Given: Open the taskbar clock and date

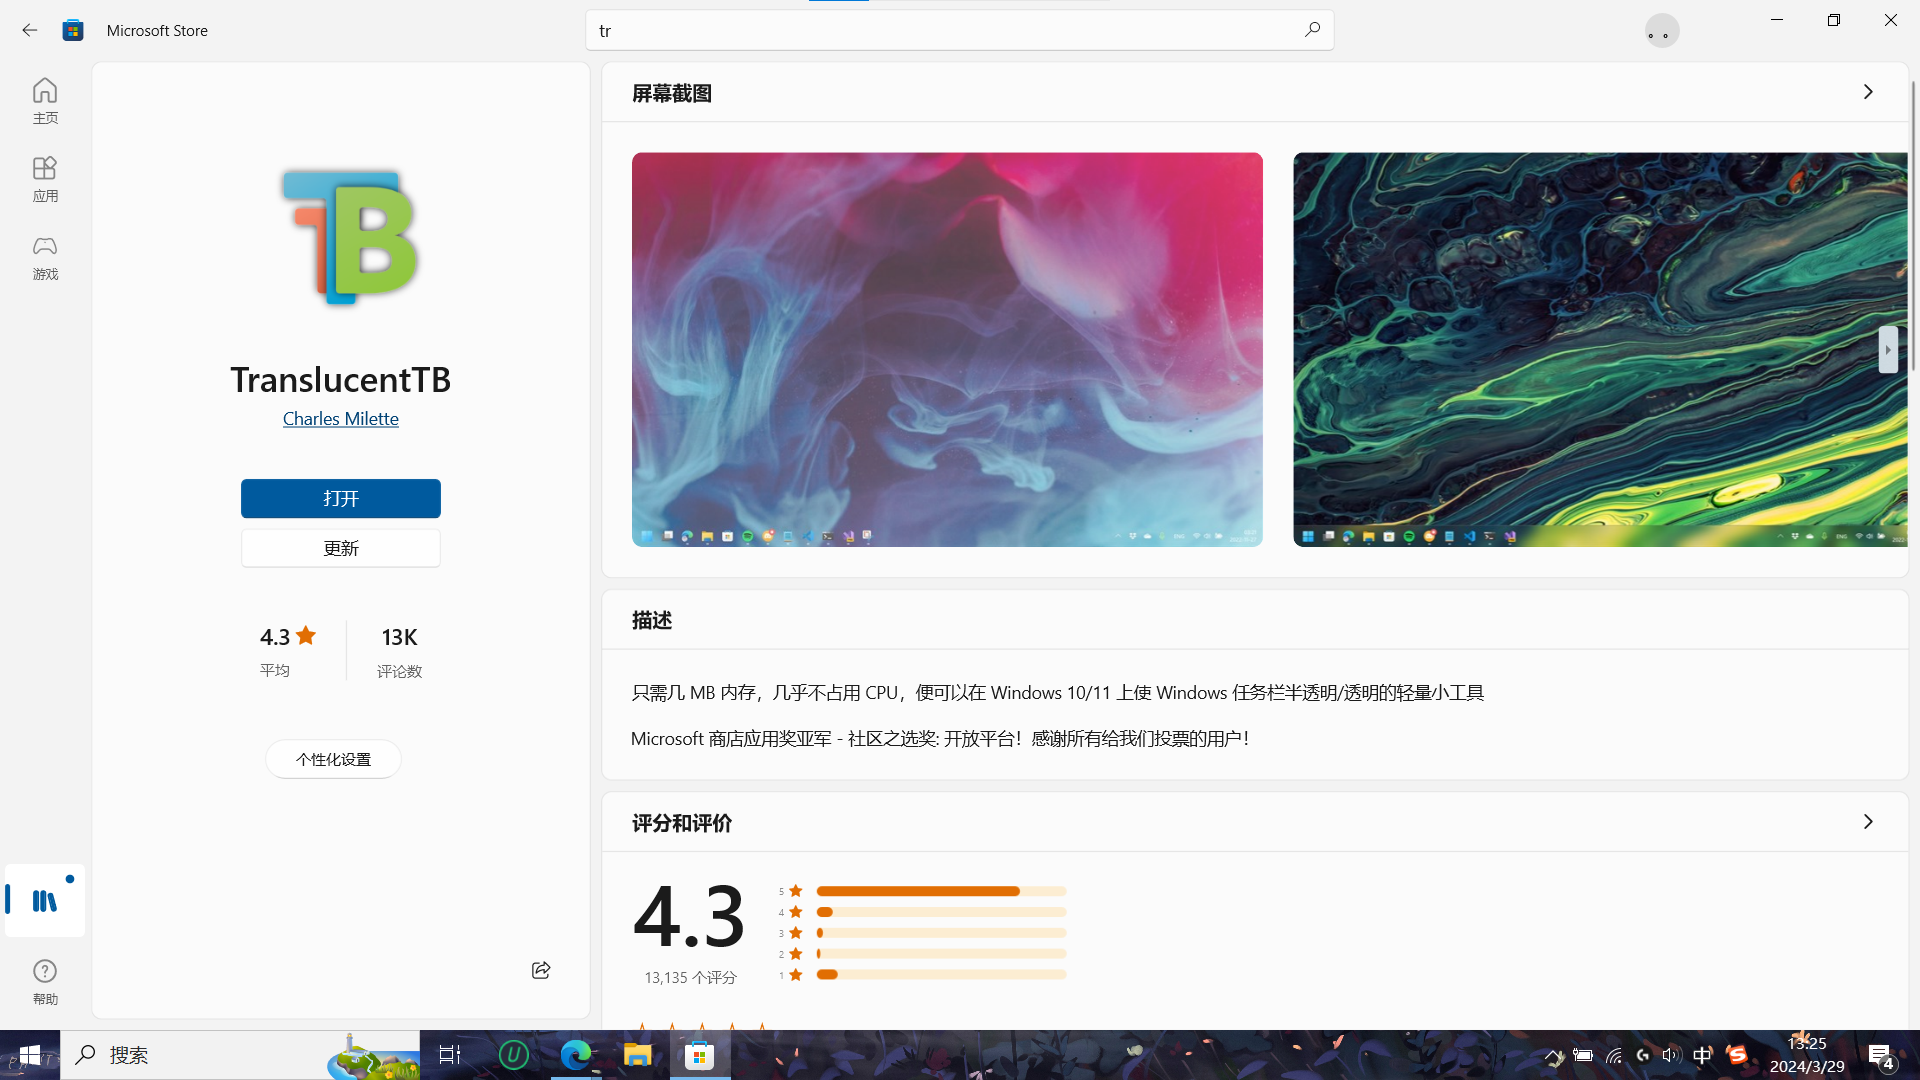Looking at the screenshot, I should click(1807, 1055).
